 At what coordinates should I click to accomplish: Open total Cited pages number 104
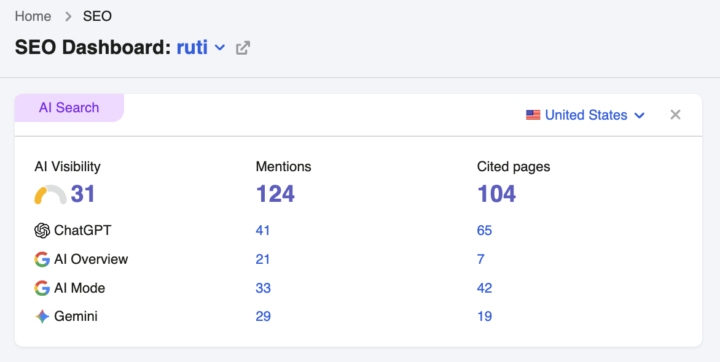click(x=497, y=193)
